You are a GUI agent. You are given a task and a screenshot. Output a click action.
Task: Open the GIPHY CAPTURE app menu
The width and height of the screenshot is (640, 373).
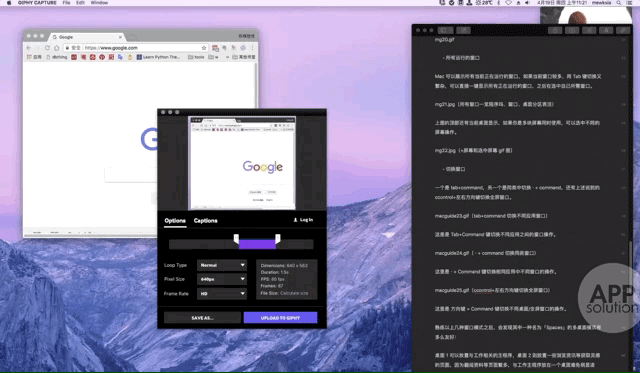[37, 3]
